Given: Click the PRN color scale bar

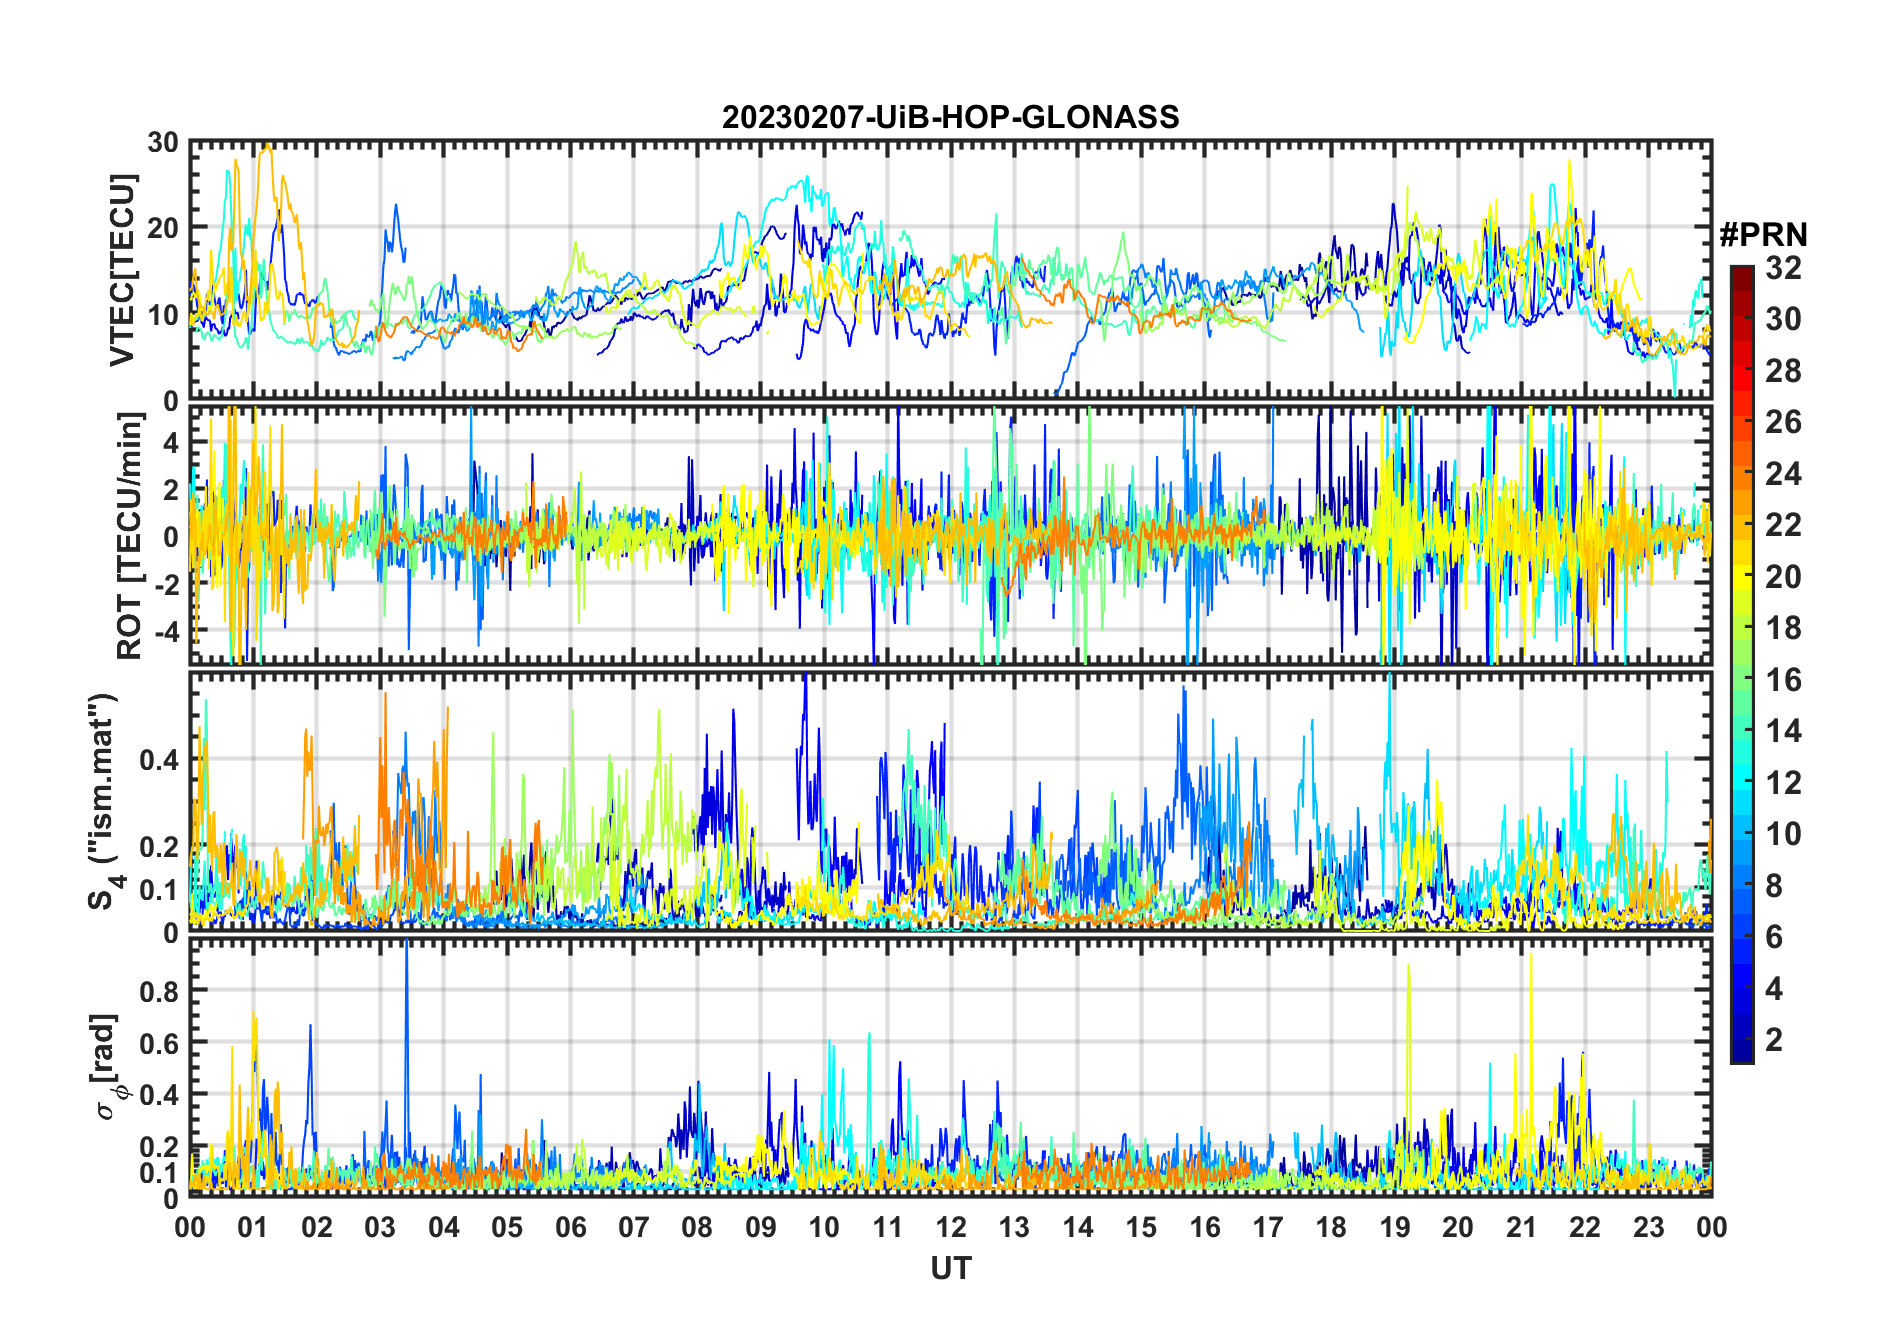Looking at the screenshot, I should [1742, 664].
